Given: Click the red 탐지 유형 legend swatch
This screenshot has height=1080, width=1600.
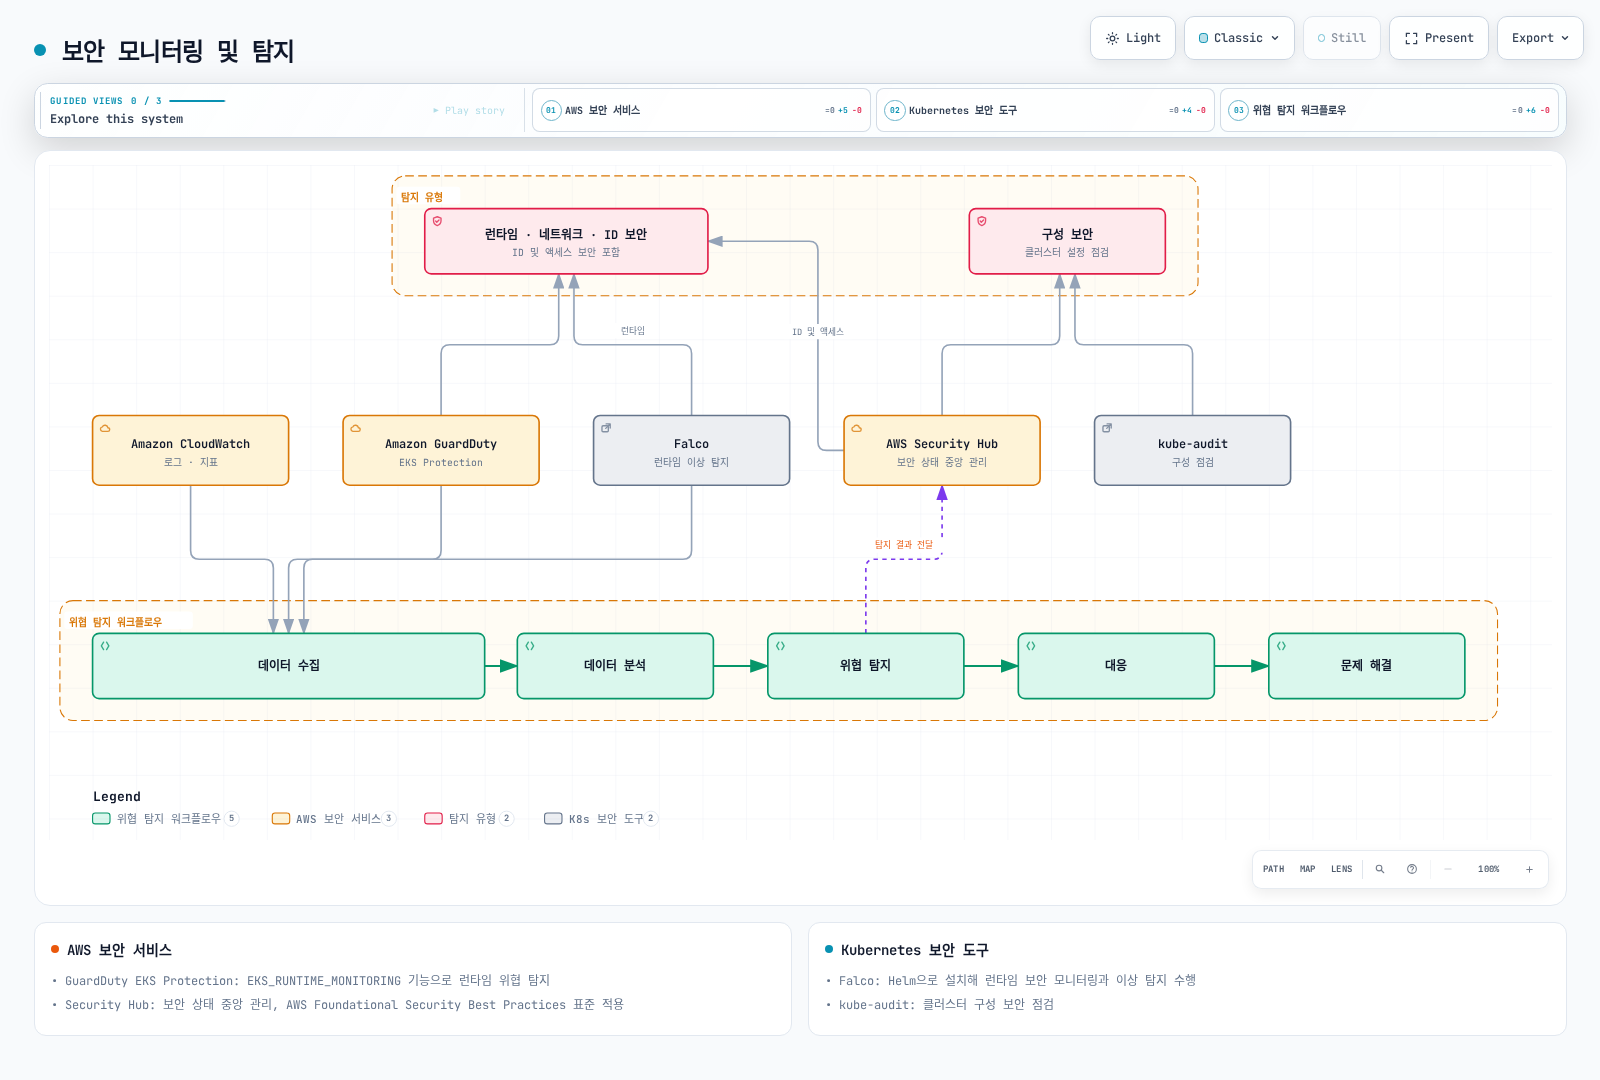Looking at the screenshot, I should coord(433,818).
